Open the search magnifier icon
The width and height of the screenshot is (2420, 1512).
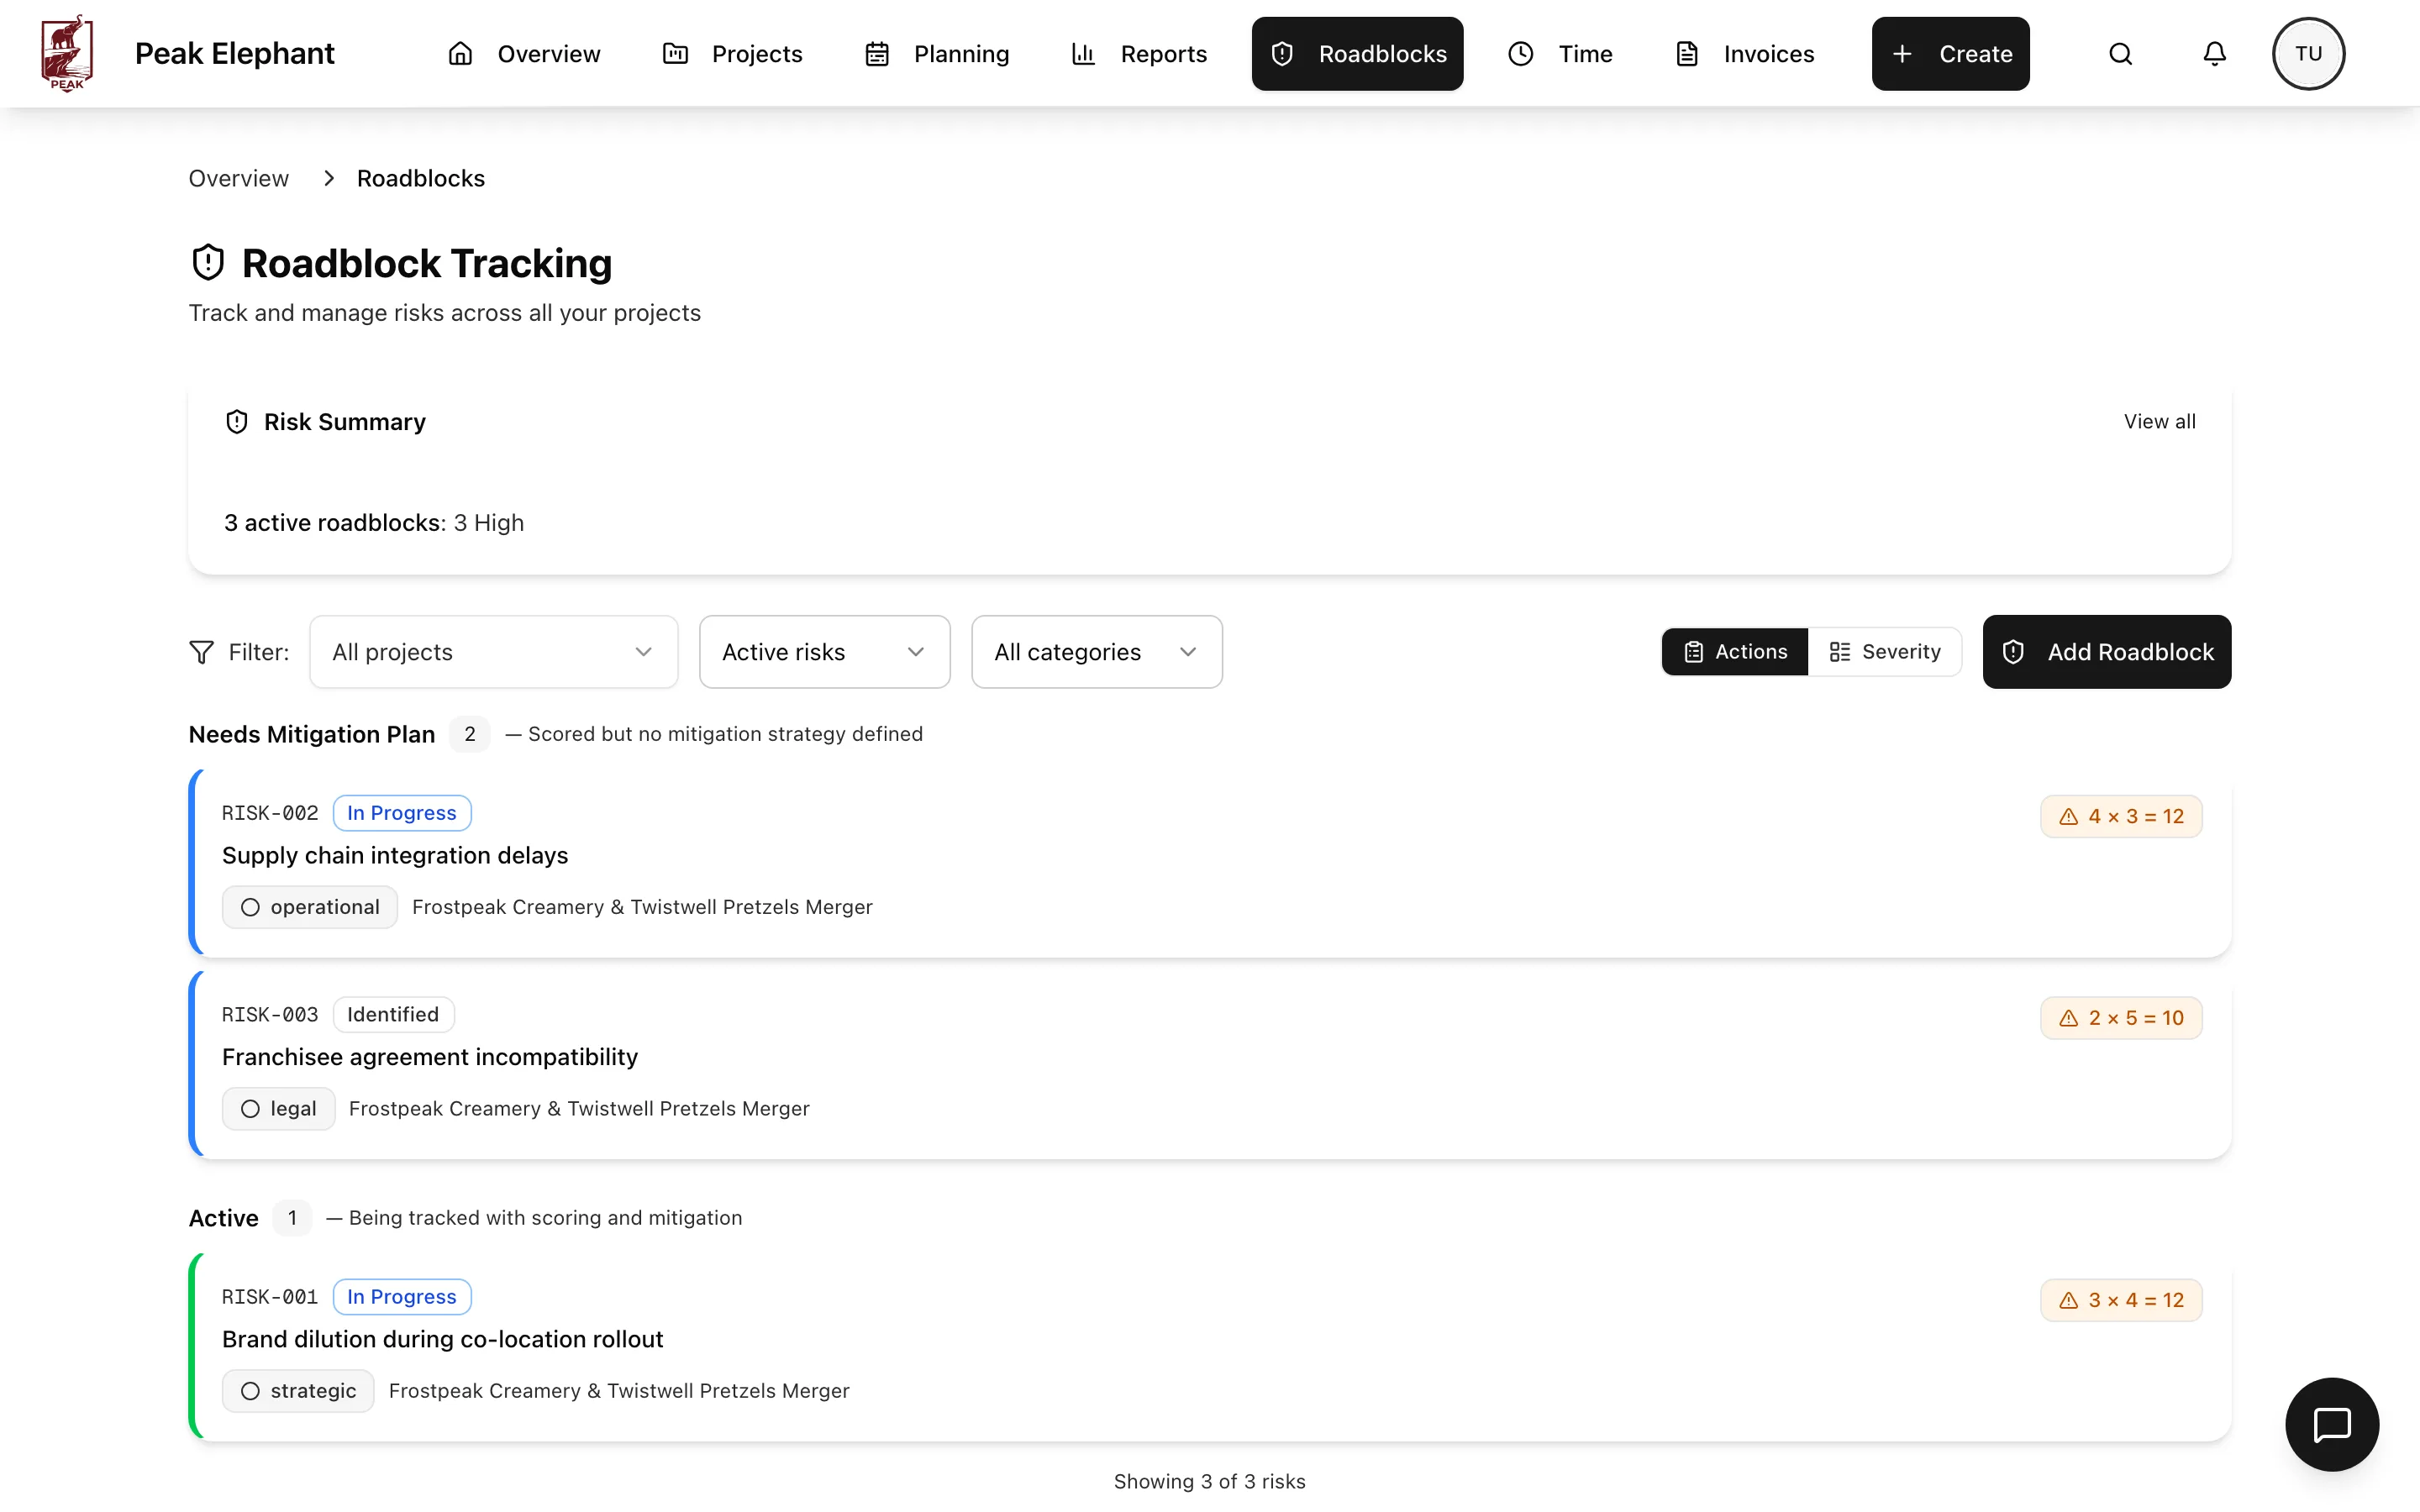[x=2120, y=54]
